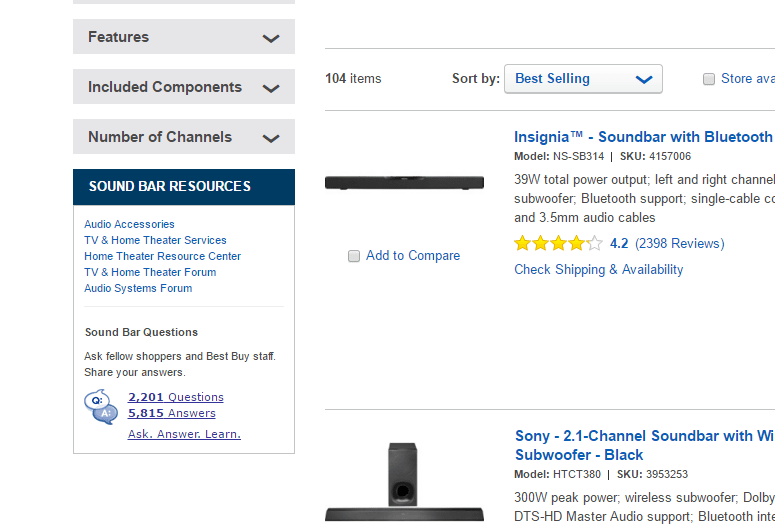Enable the Store availability checkbox
This screenshot has width=775, height=525.
[709, 79]
